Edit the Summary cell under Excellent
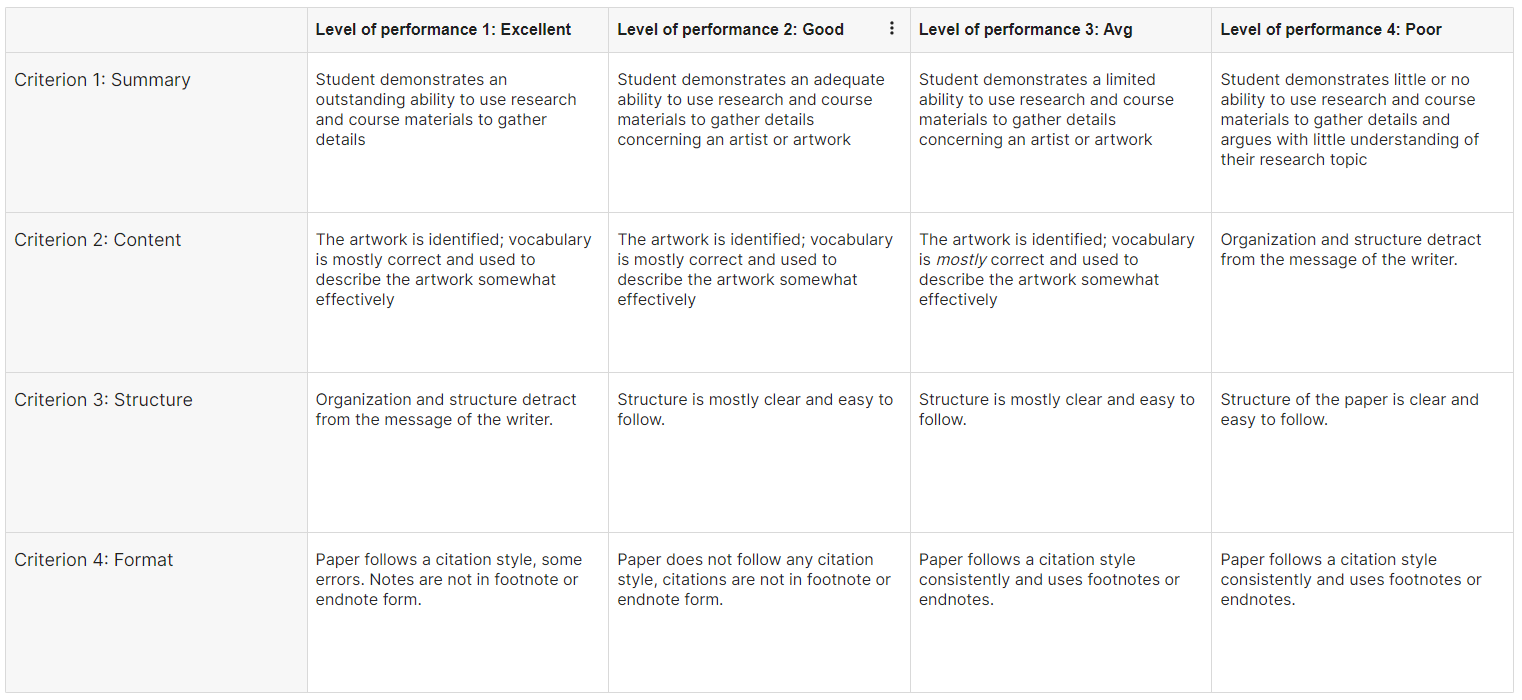The image size is (1522, 700). click(446, 110)
